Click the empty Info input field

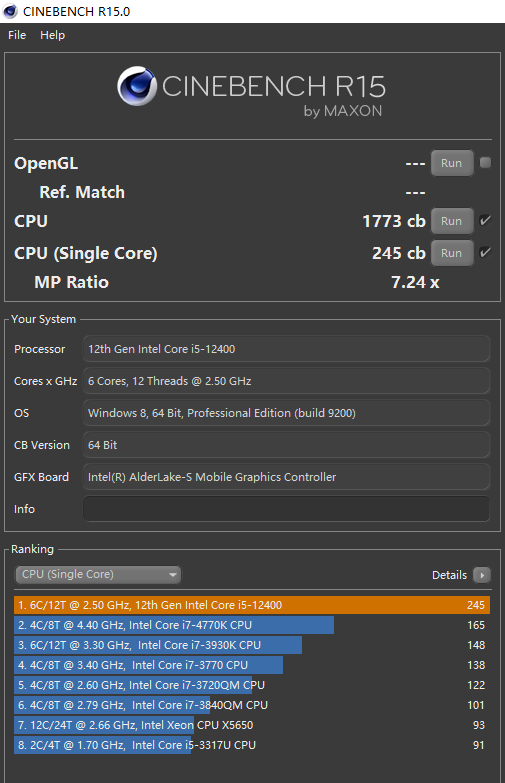(286, 509)
